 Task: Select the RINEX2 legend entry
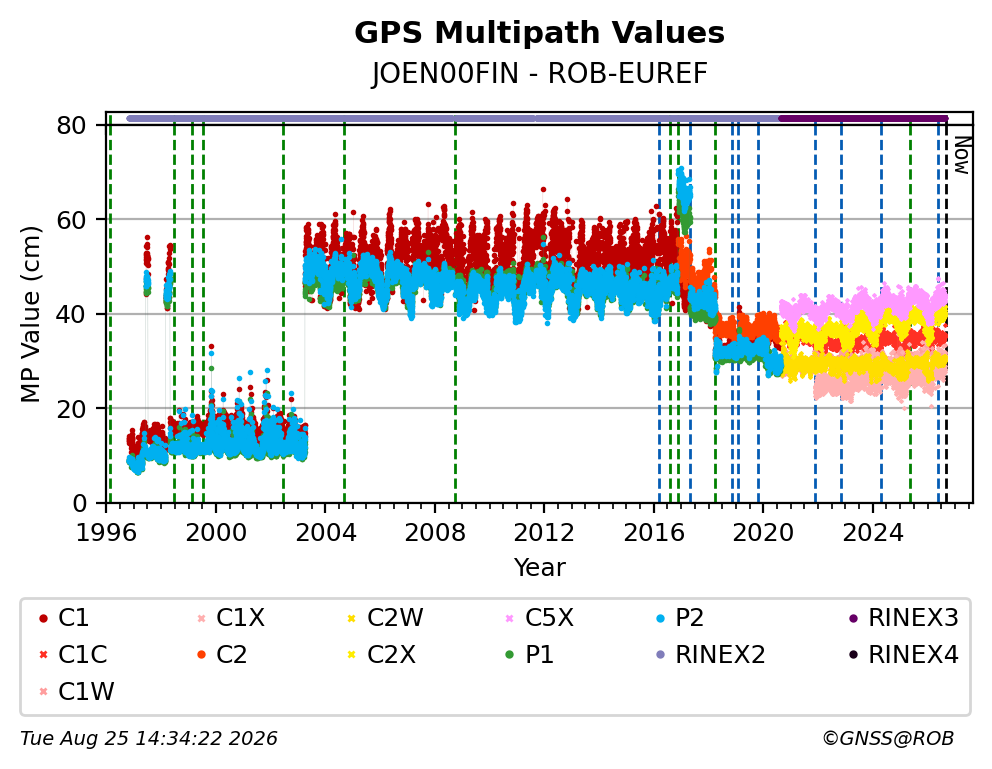[711, 655]
